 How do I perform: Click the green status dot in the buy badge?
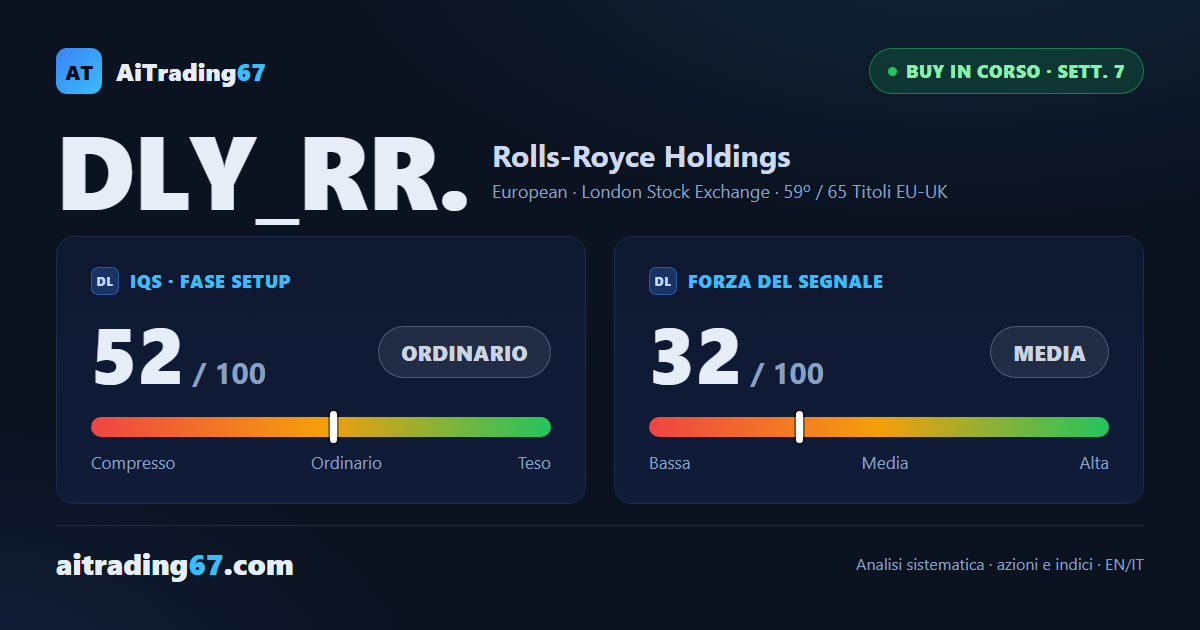[892, 72]
